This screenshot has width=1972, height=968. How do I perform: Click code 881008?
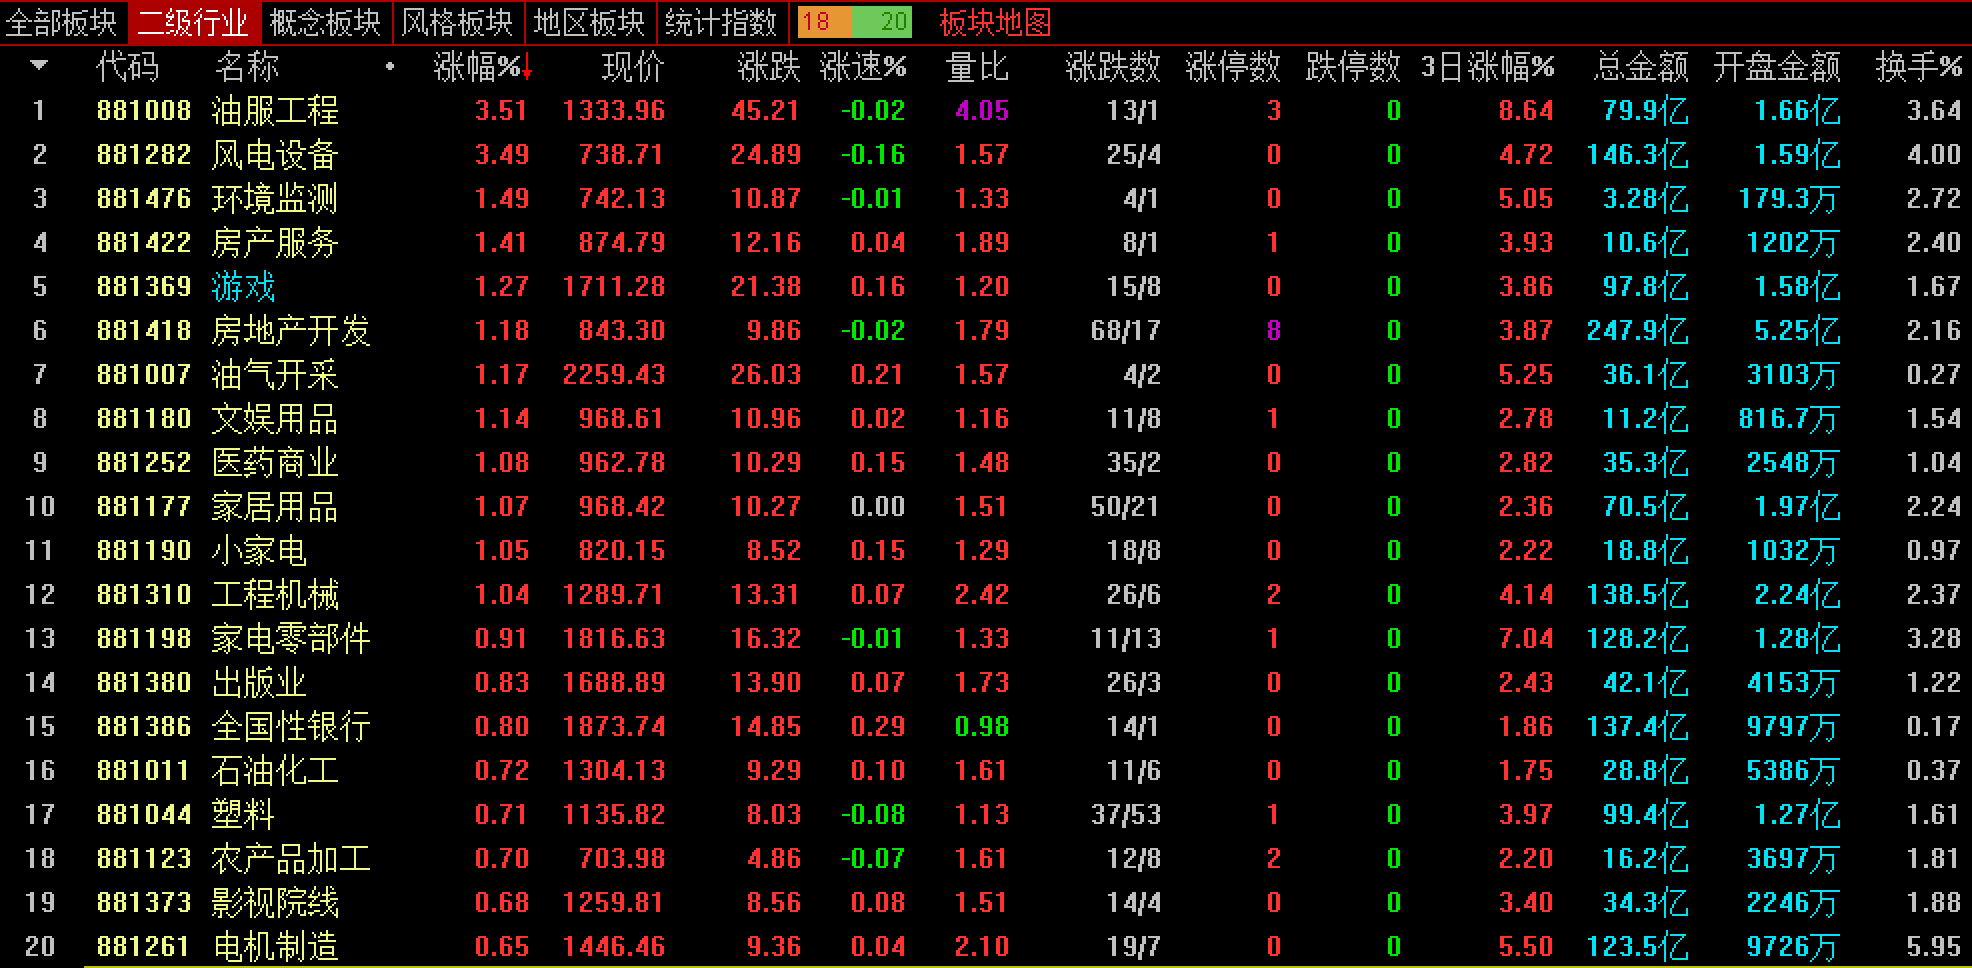[x=144, y=110]
